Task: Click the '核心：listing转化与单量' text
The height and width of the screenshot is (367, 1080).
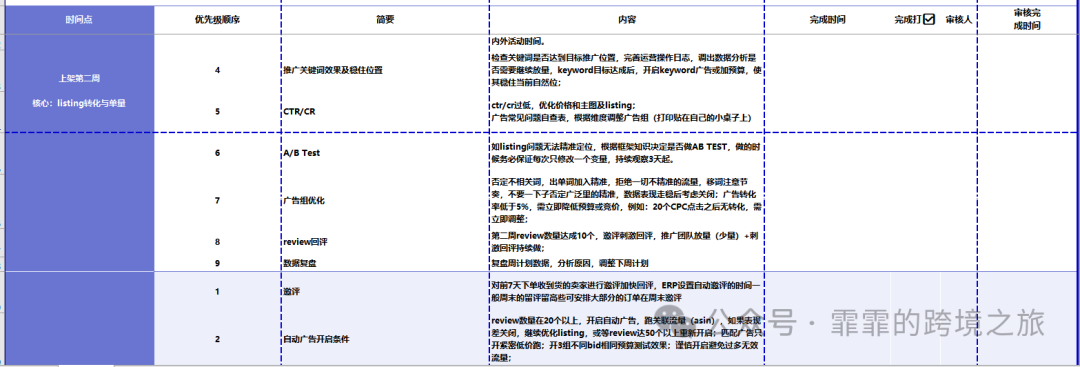Action: click(79, 103)
